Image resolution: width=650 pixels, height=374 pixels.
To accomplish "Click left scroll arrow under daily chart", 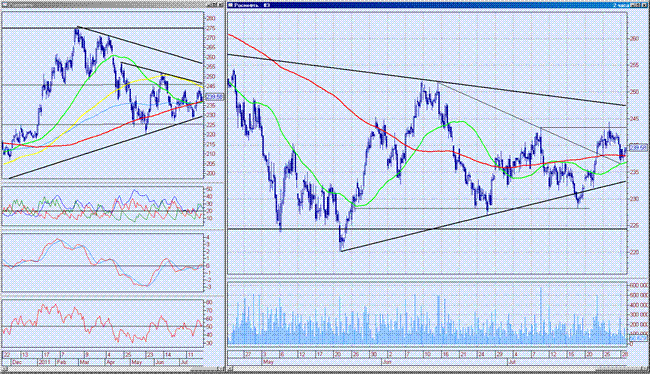I will [x=4, y=369].
